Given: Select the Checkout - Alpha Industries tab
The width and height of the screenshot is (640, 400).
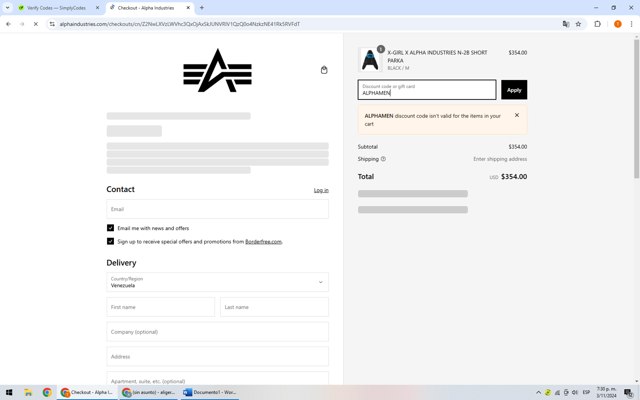Looking at the screenshot, I should click(x=145, y=8).
